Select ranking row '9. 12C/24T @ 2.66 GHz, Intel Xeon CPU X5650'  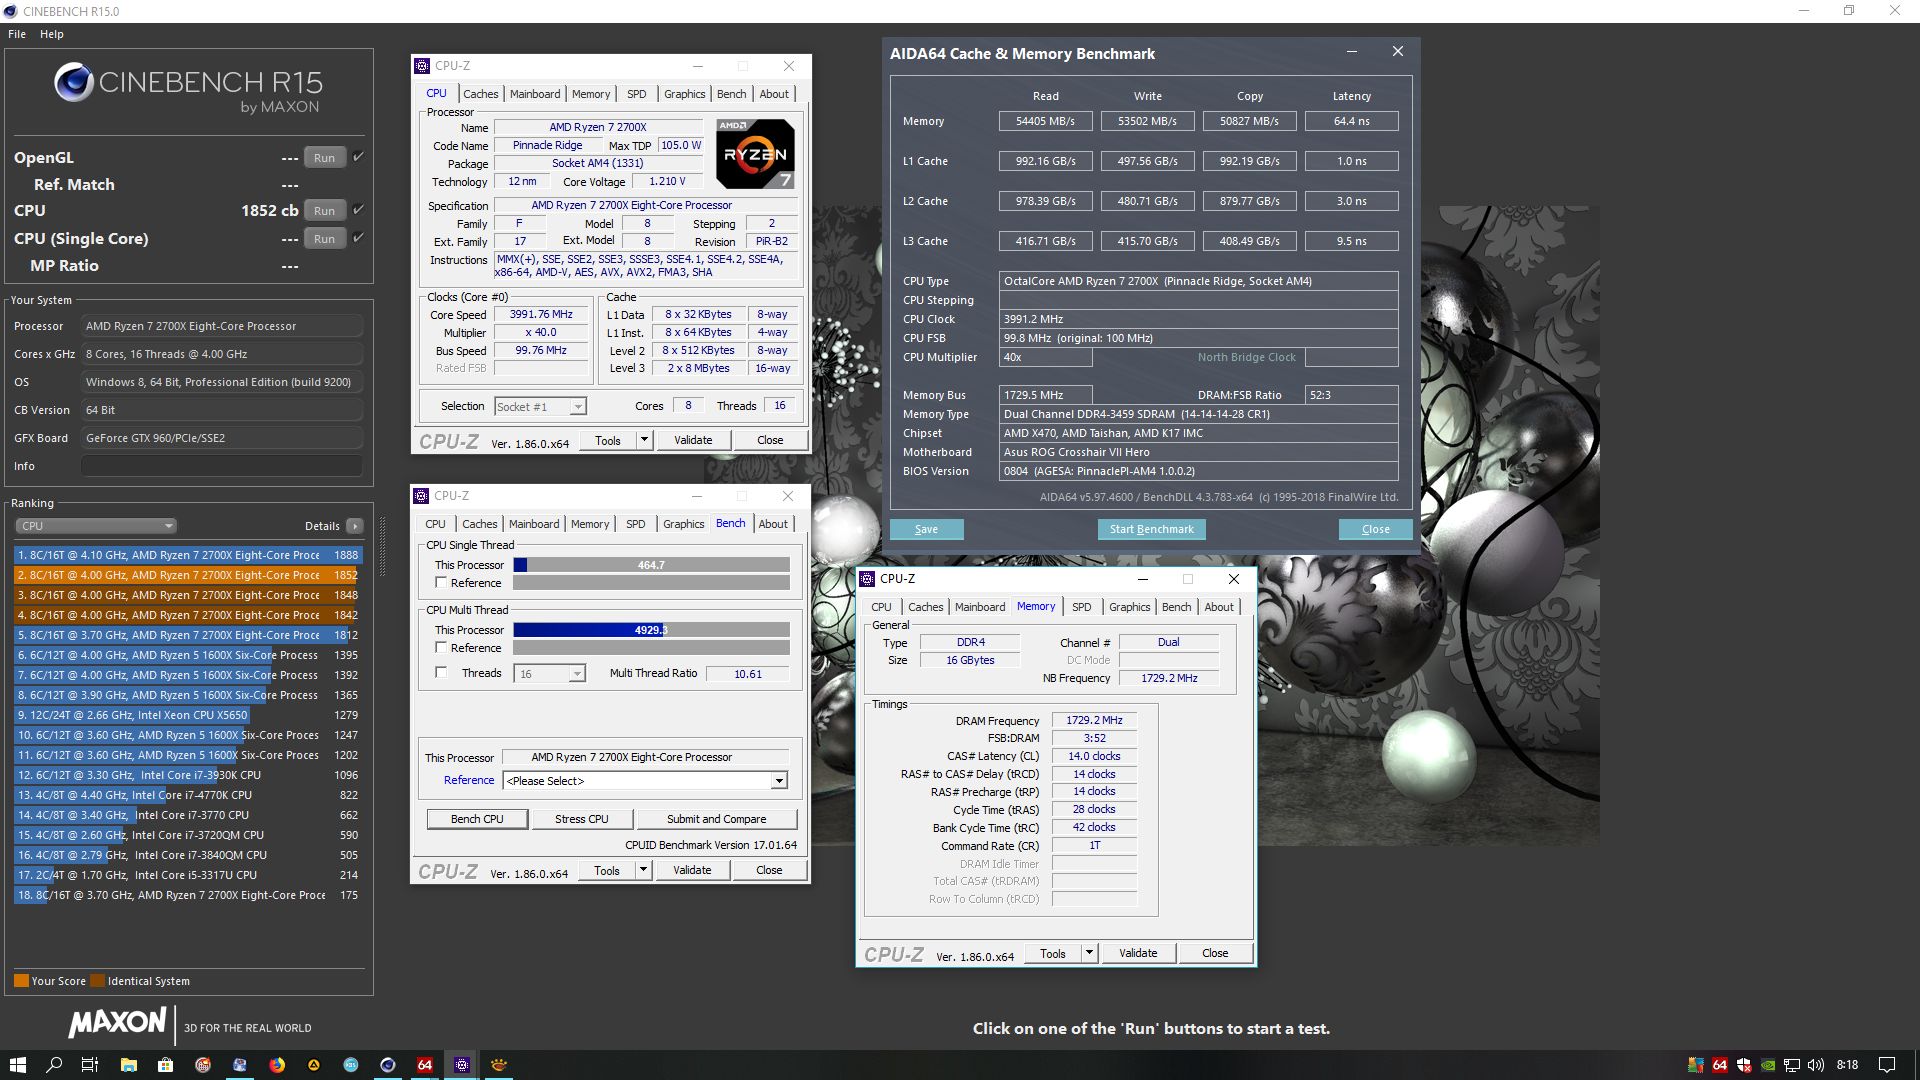coord(188,715)
